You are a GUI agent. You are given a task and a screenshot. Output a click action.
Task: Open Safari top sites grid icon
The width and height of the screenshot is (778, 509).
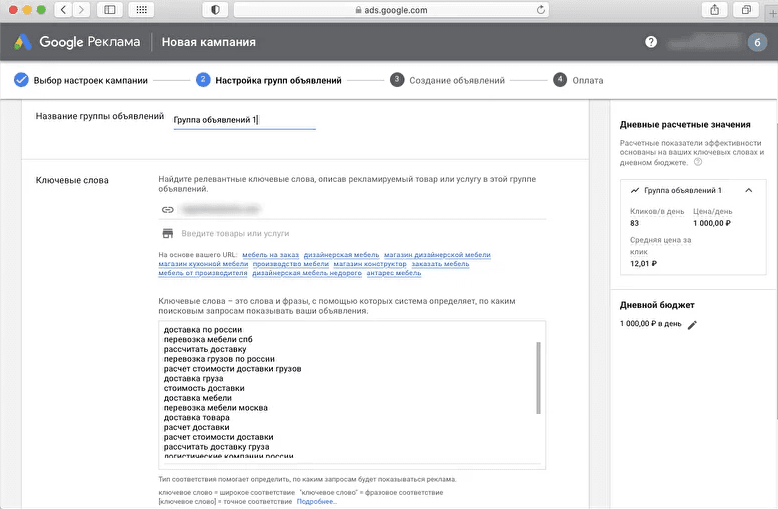141,10
